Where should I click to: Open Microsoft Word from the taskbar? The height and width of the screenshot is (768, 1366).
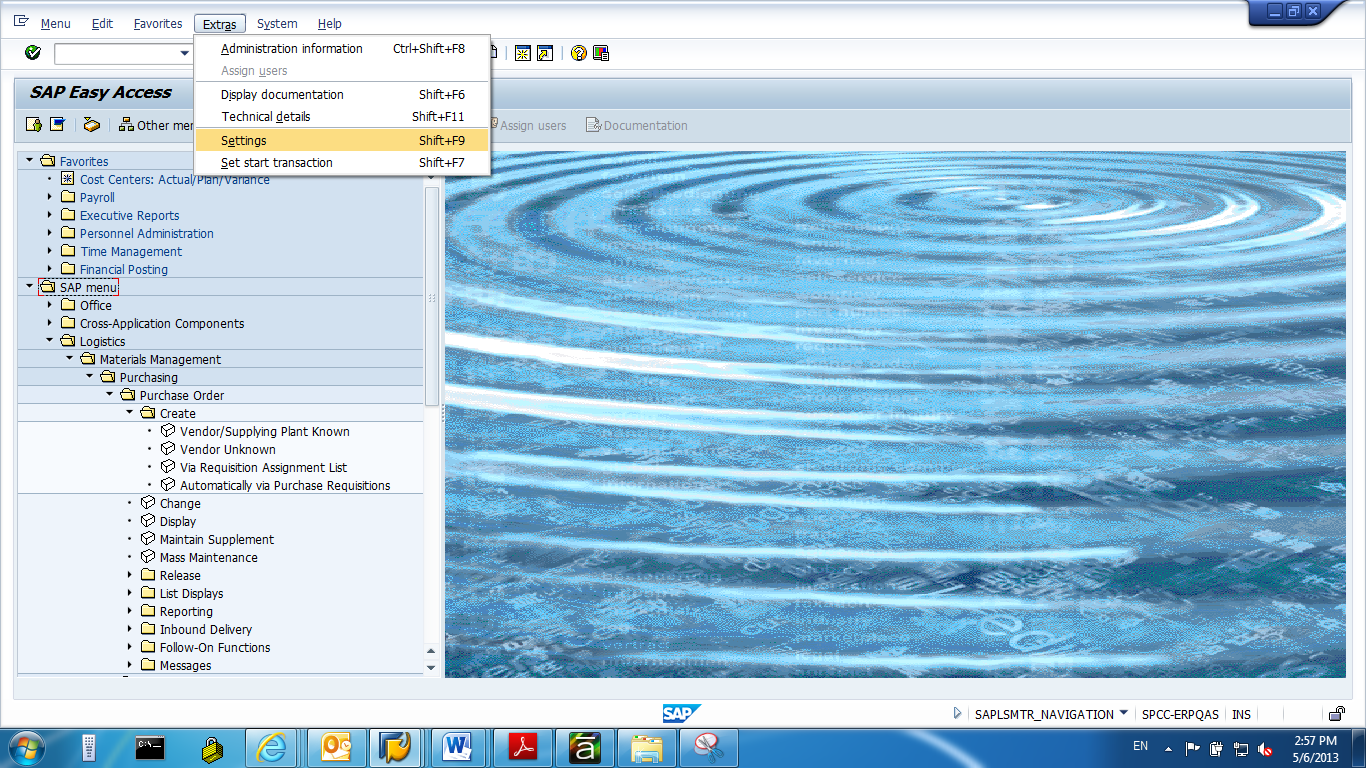458,747
